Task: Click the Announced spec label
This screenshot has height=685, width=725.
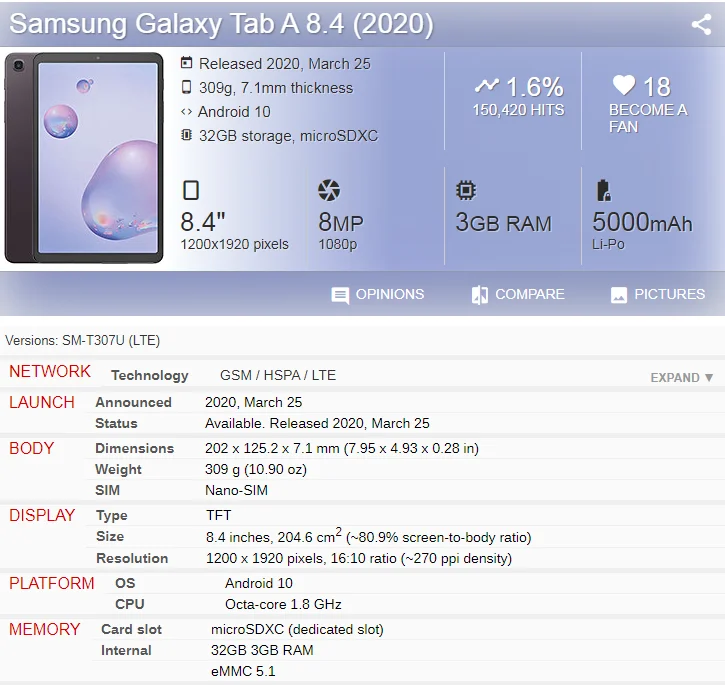Action: click(x=134, y=402)
